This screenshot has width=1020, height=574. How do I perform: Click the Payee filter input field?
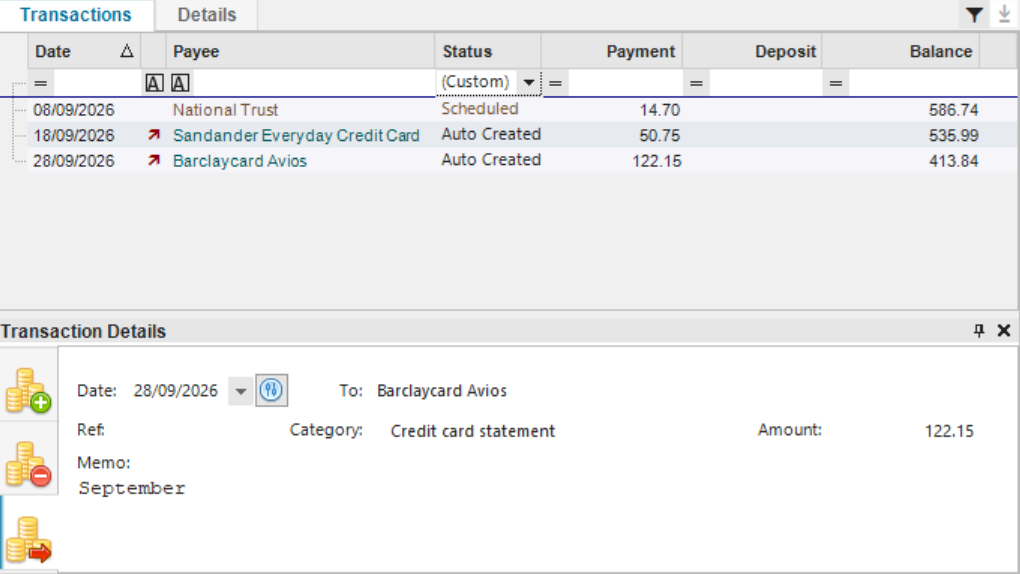pos(312,83)
